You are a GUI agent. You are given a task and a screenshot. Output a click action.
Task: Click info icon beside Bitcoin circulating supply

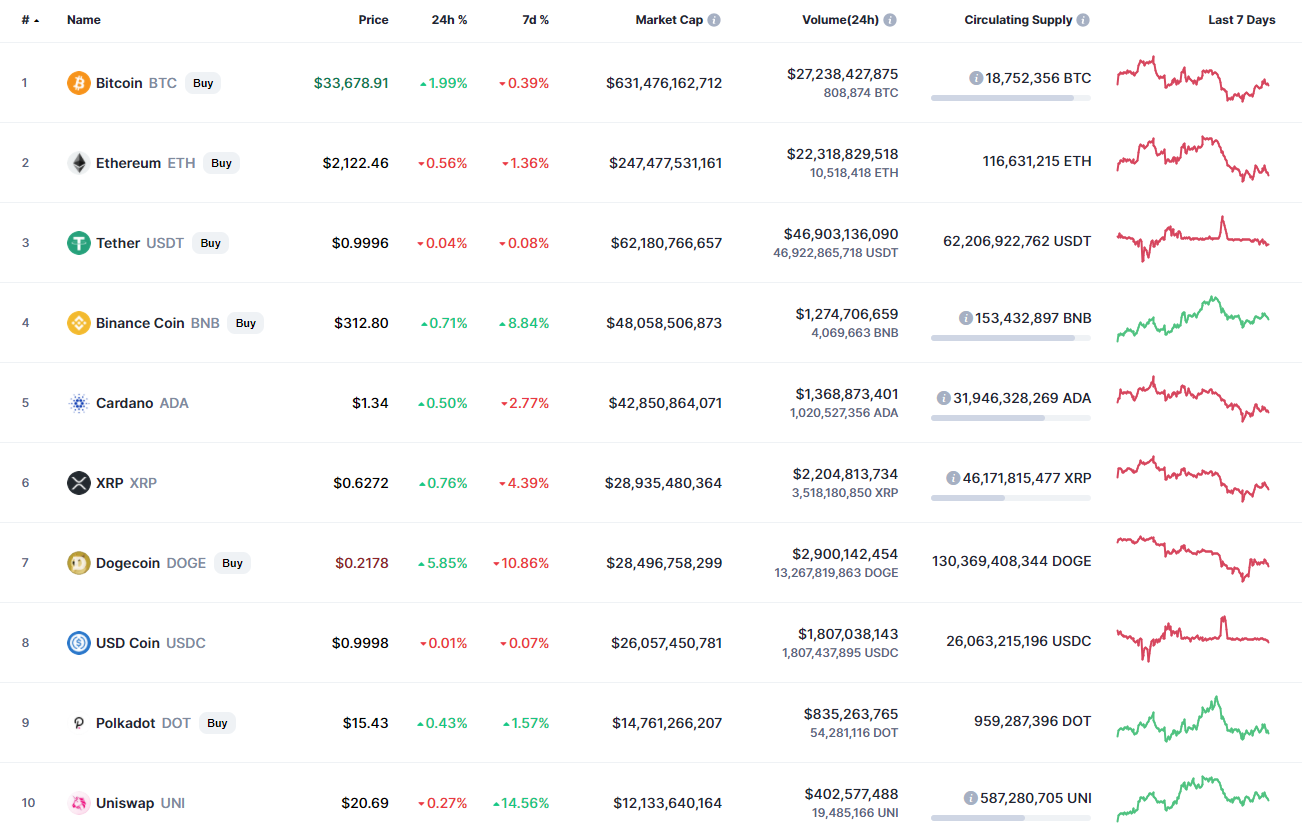[x=976, y=78]
